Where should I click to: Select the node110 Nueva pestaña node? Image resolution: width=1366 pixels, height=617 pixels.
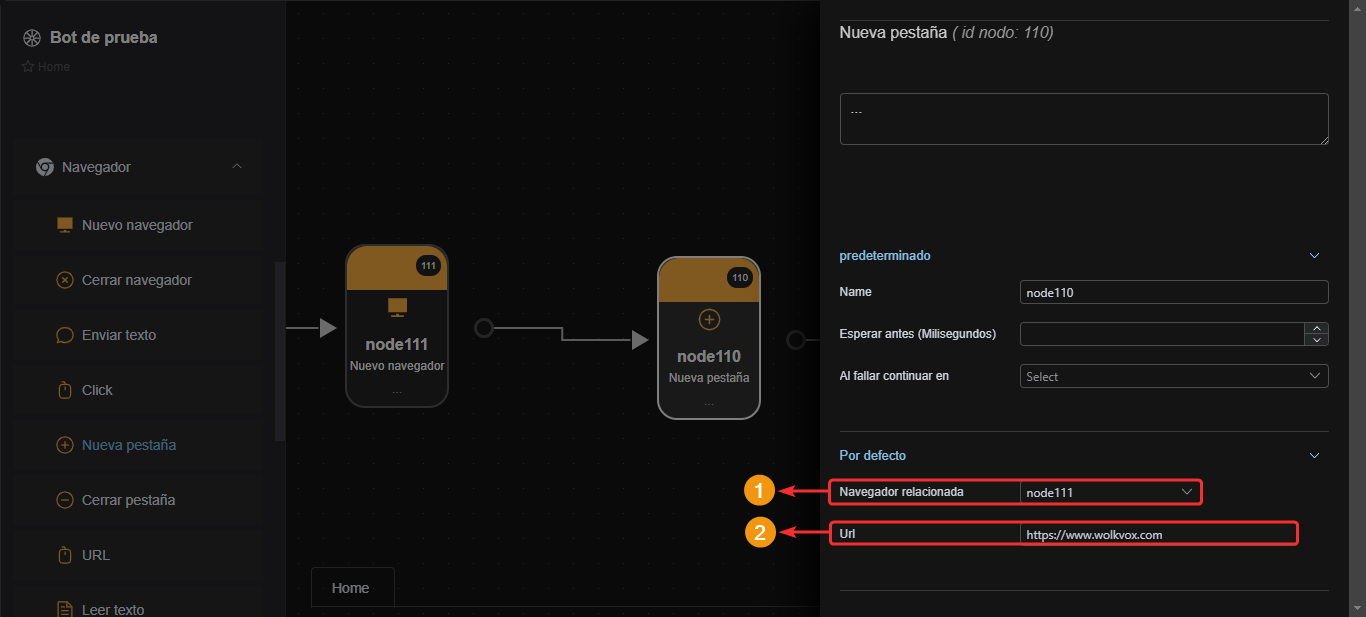(x=709, y=338)
